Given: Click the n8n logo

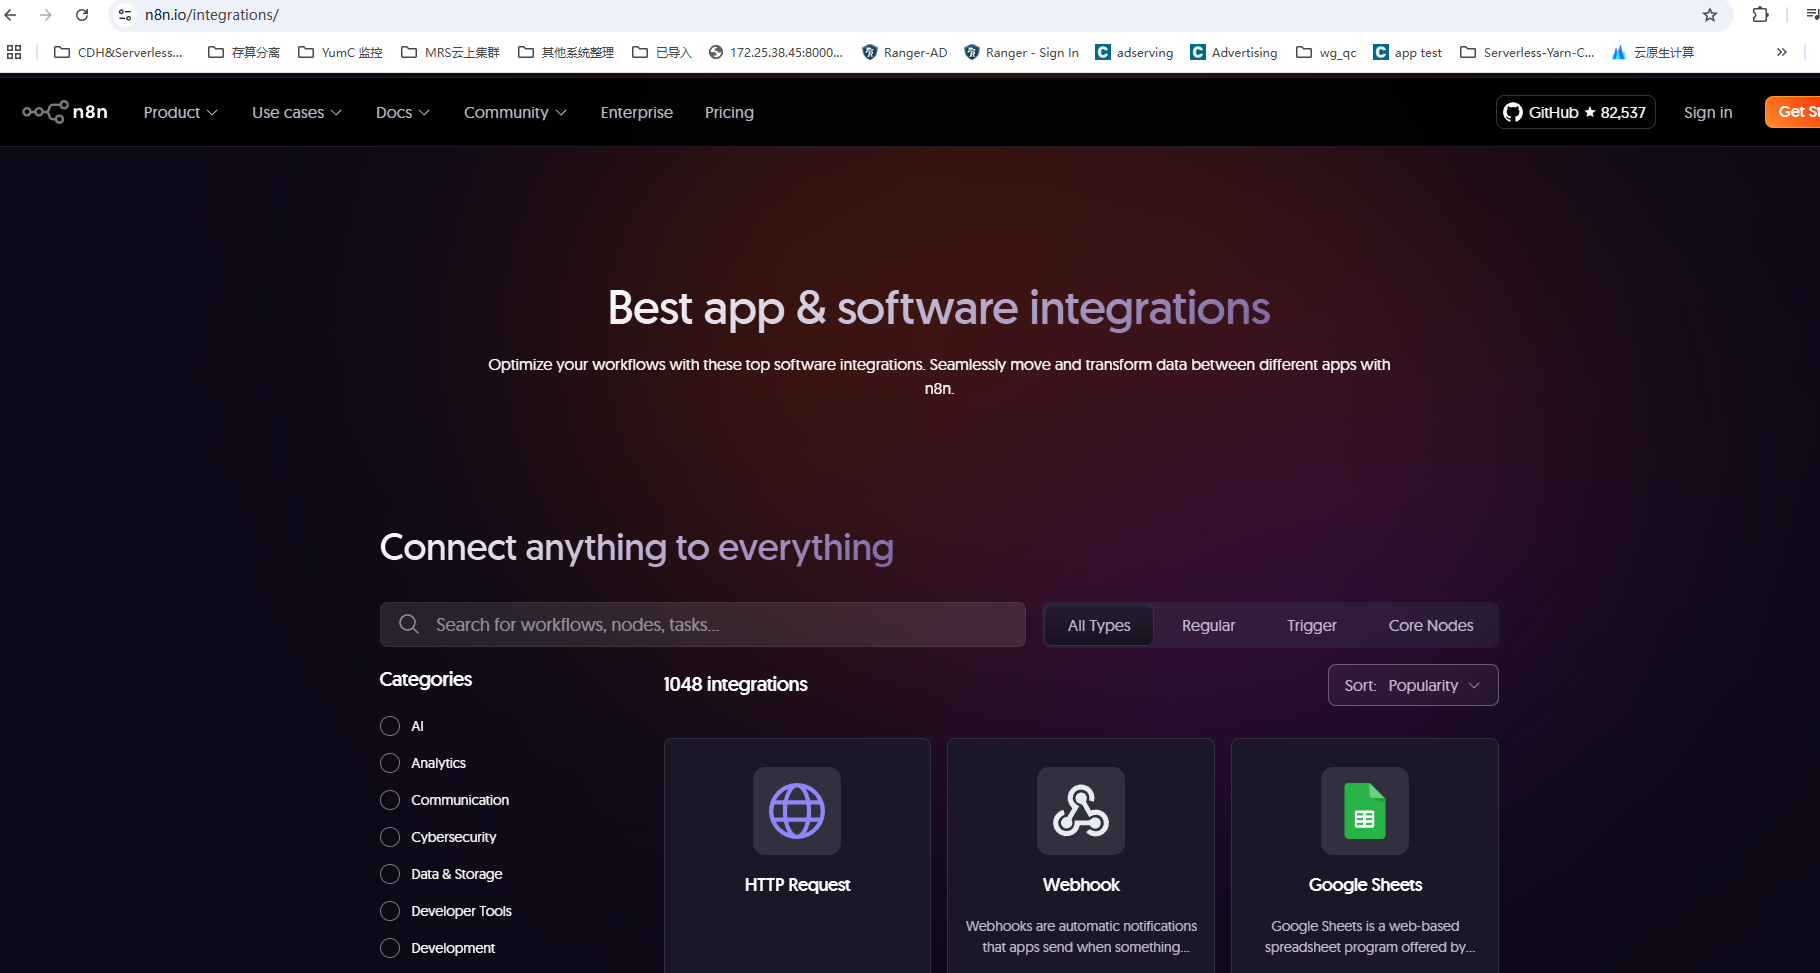Looking at the screenshot, I should click(x=65, y=112).
